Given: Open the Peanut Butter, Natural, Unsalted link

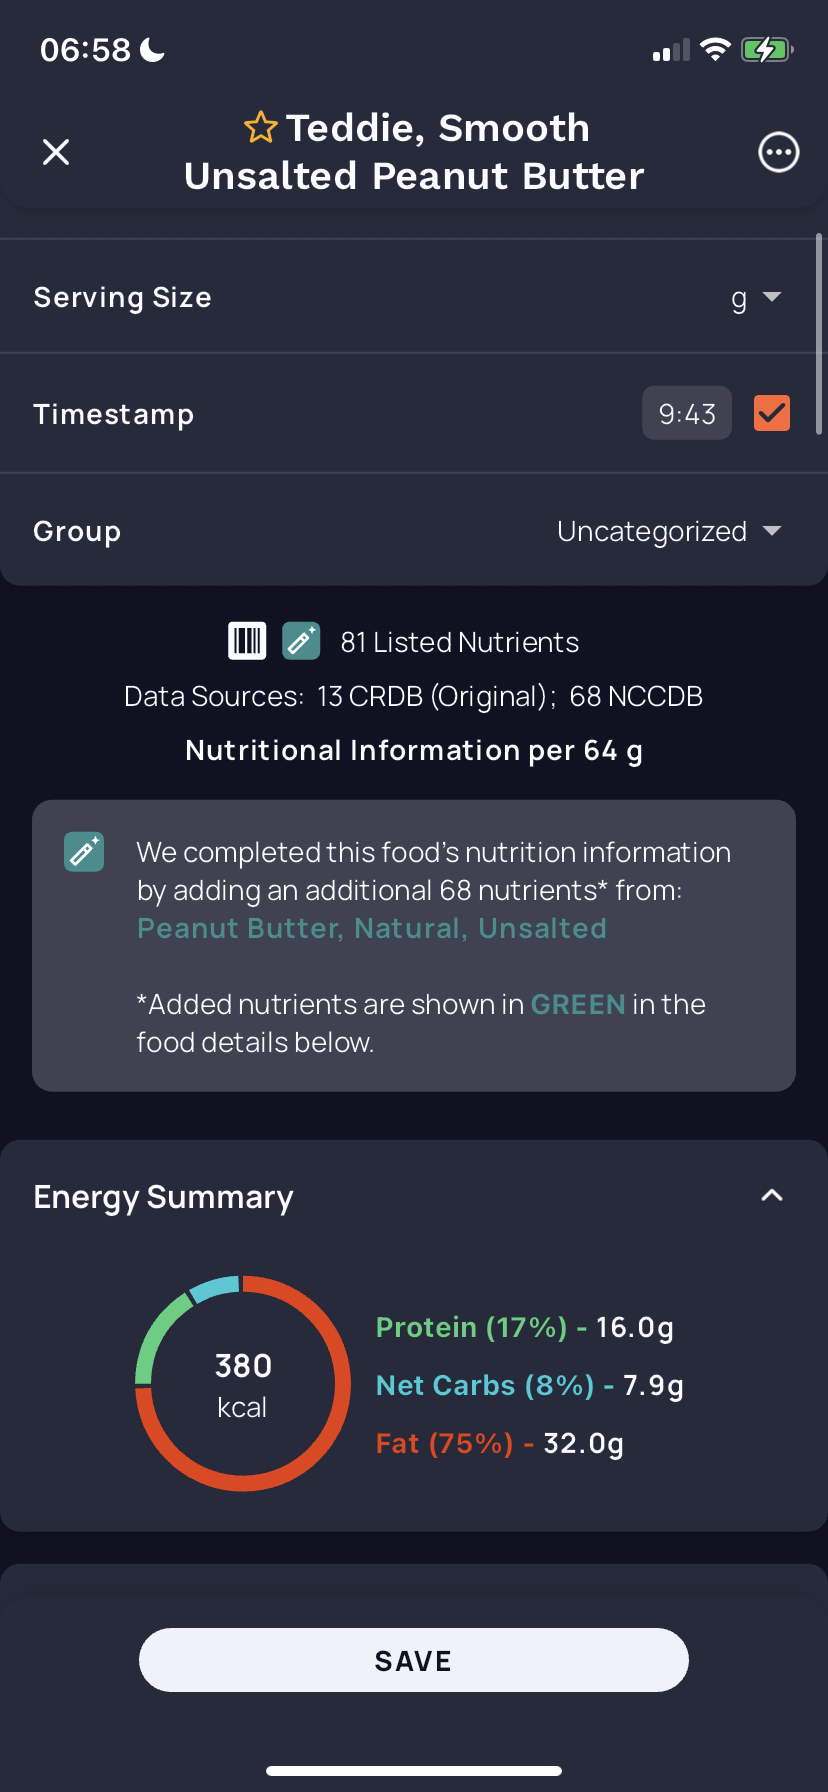Looking at the screenshot, I should click(x=372, y=928).
